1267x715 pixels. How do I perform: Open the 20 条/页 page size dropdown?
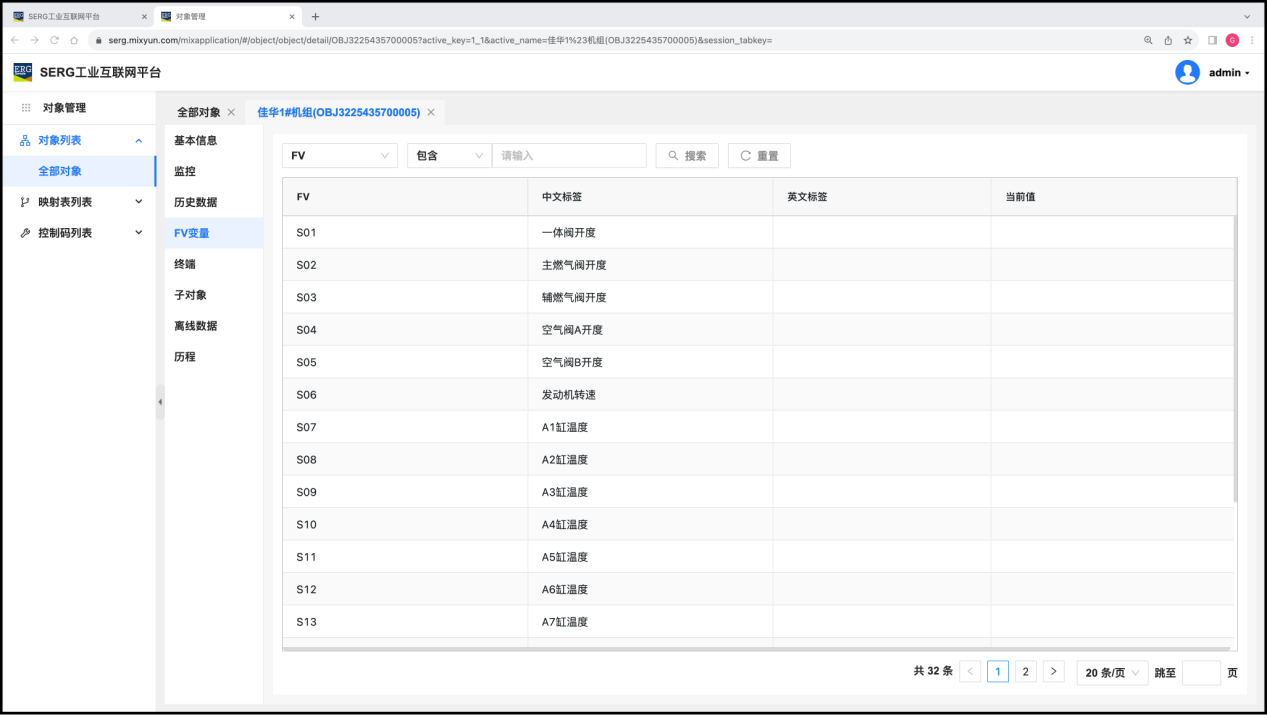1112,673
